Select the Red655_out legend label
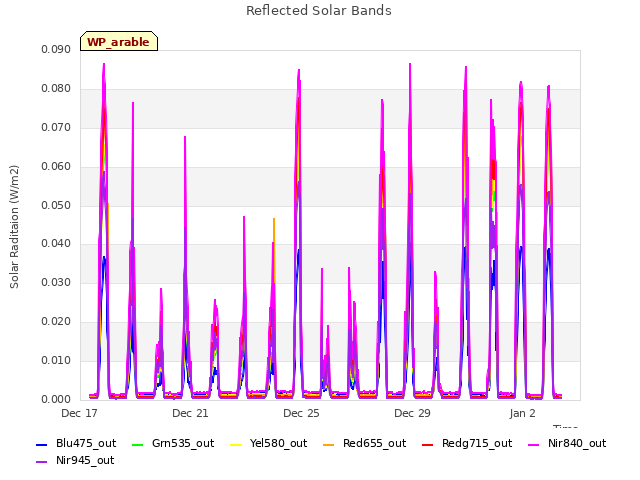Viewport: 640px width, 480px height. (375, 444)
